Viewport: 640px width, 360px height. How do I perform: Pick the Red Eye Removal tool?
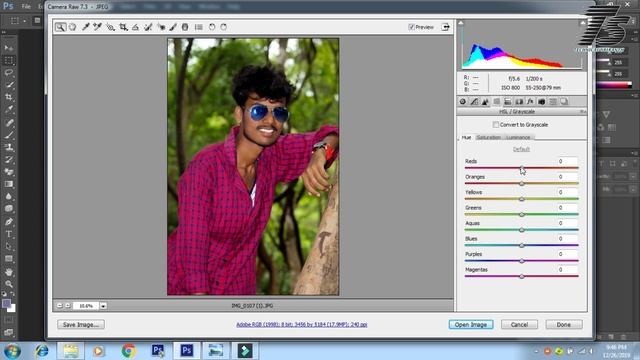click(x=161, y=27)
